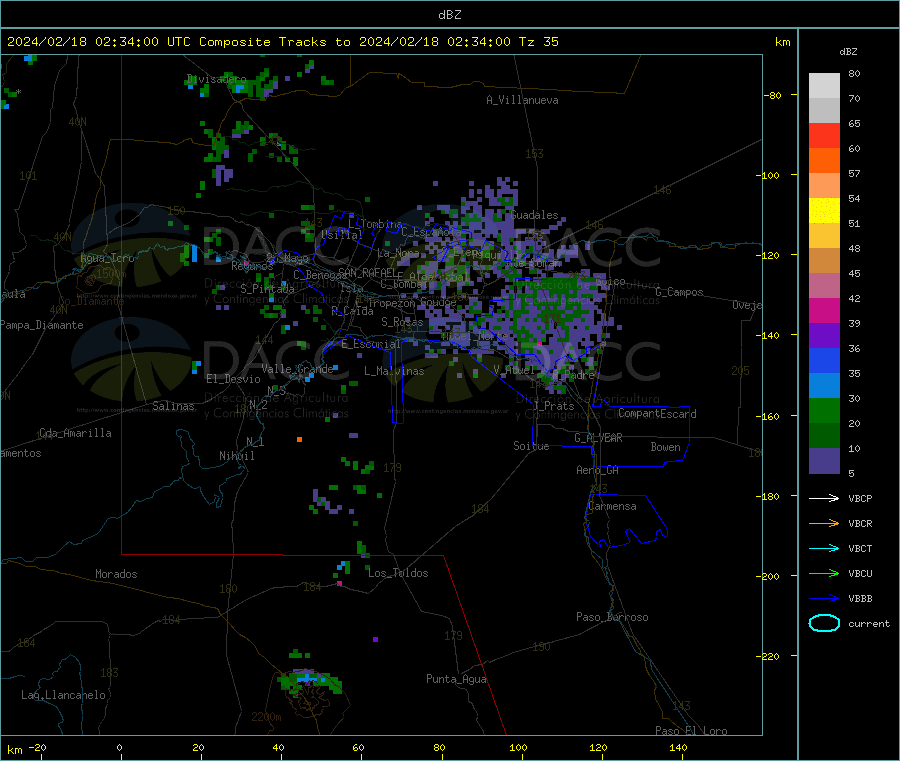Click the Lag.Llancanelo place label
900x761 pixels.
[63, 695]
